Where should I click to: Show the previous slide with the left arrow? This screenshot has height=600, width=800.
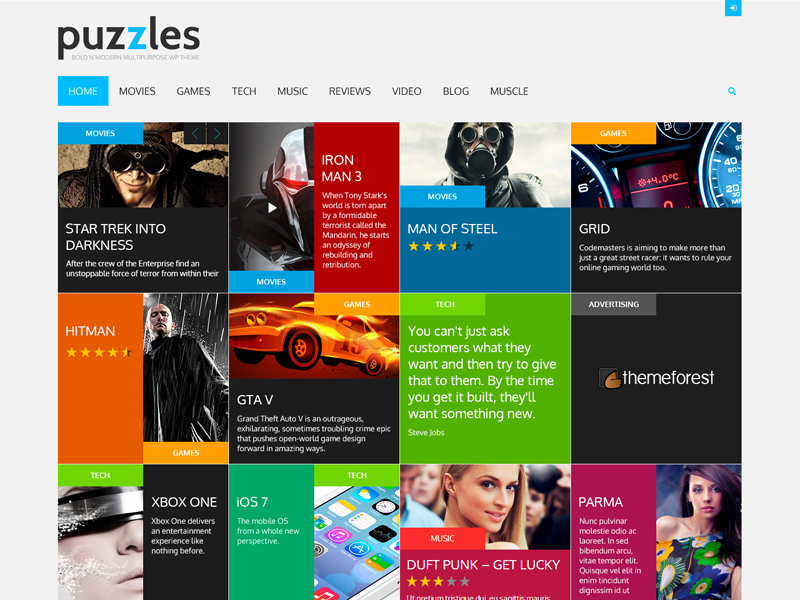click(195, 134)
